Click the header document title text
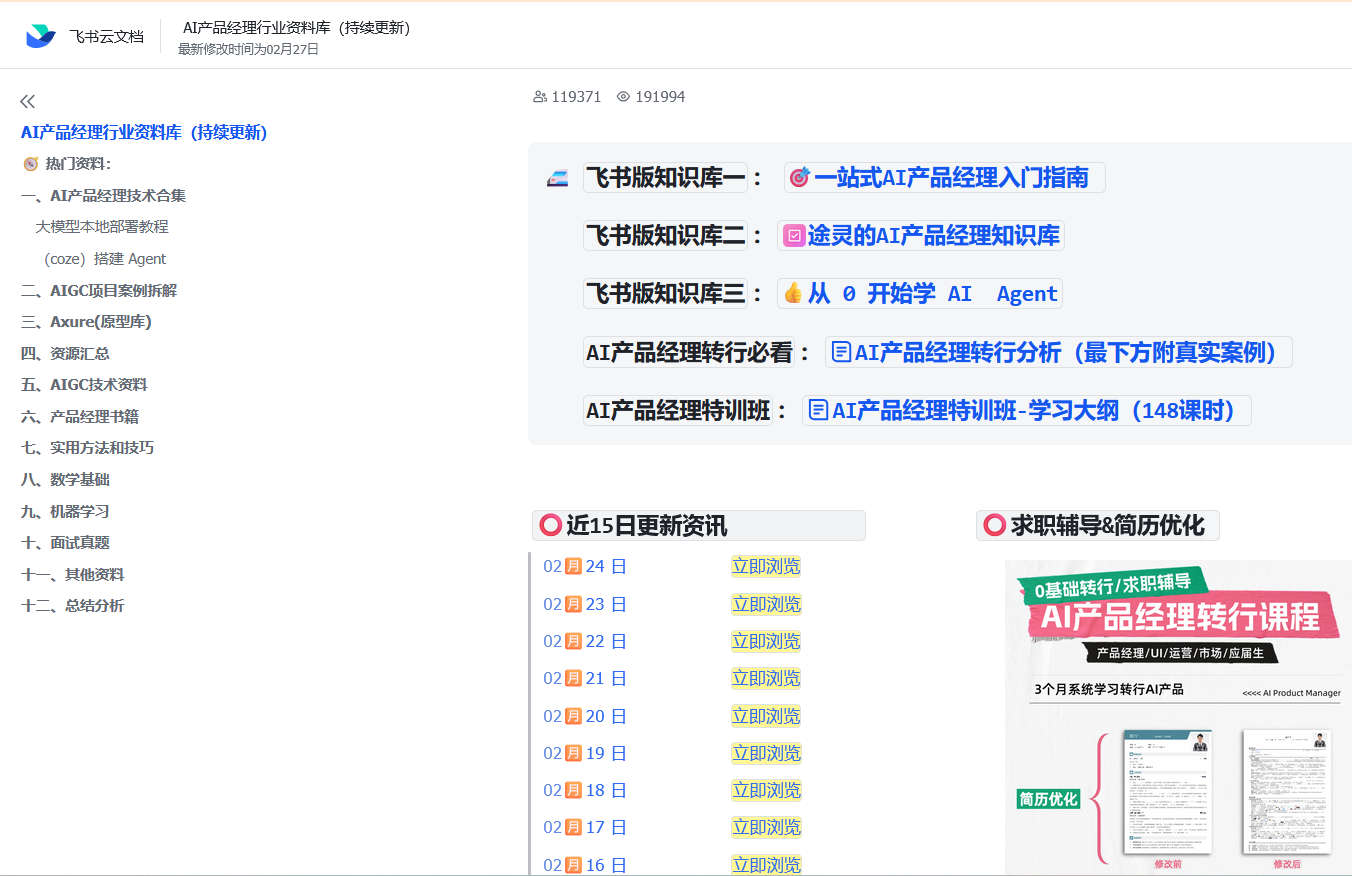The width and height of the screenshot is (1352, 876). (x=297, y=28)
